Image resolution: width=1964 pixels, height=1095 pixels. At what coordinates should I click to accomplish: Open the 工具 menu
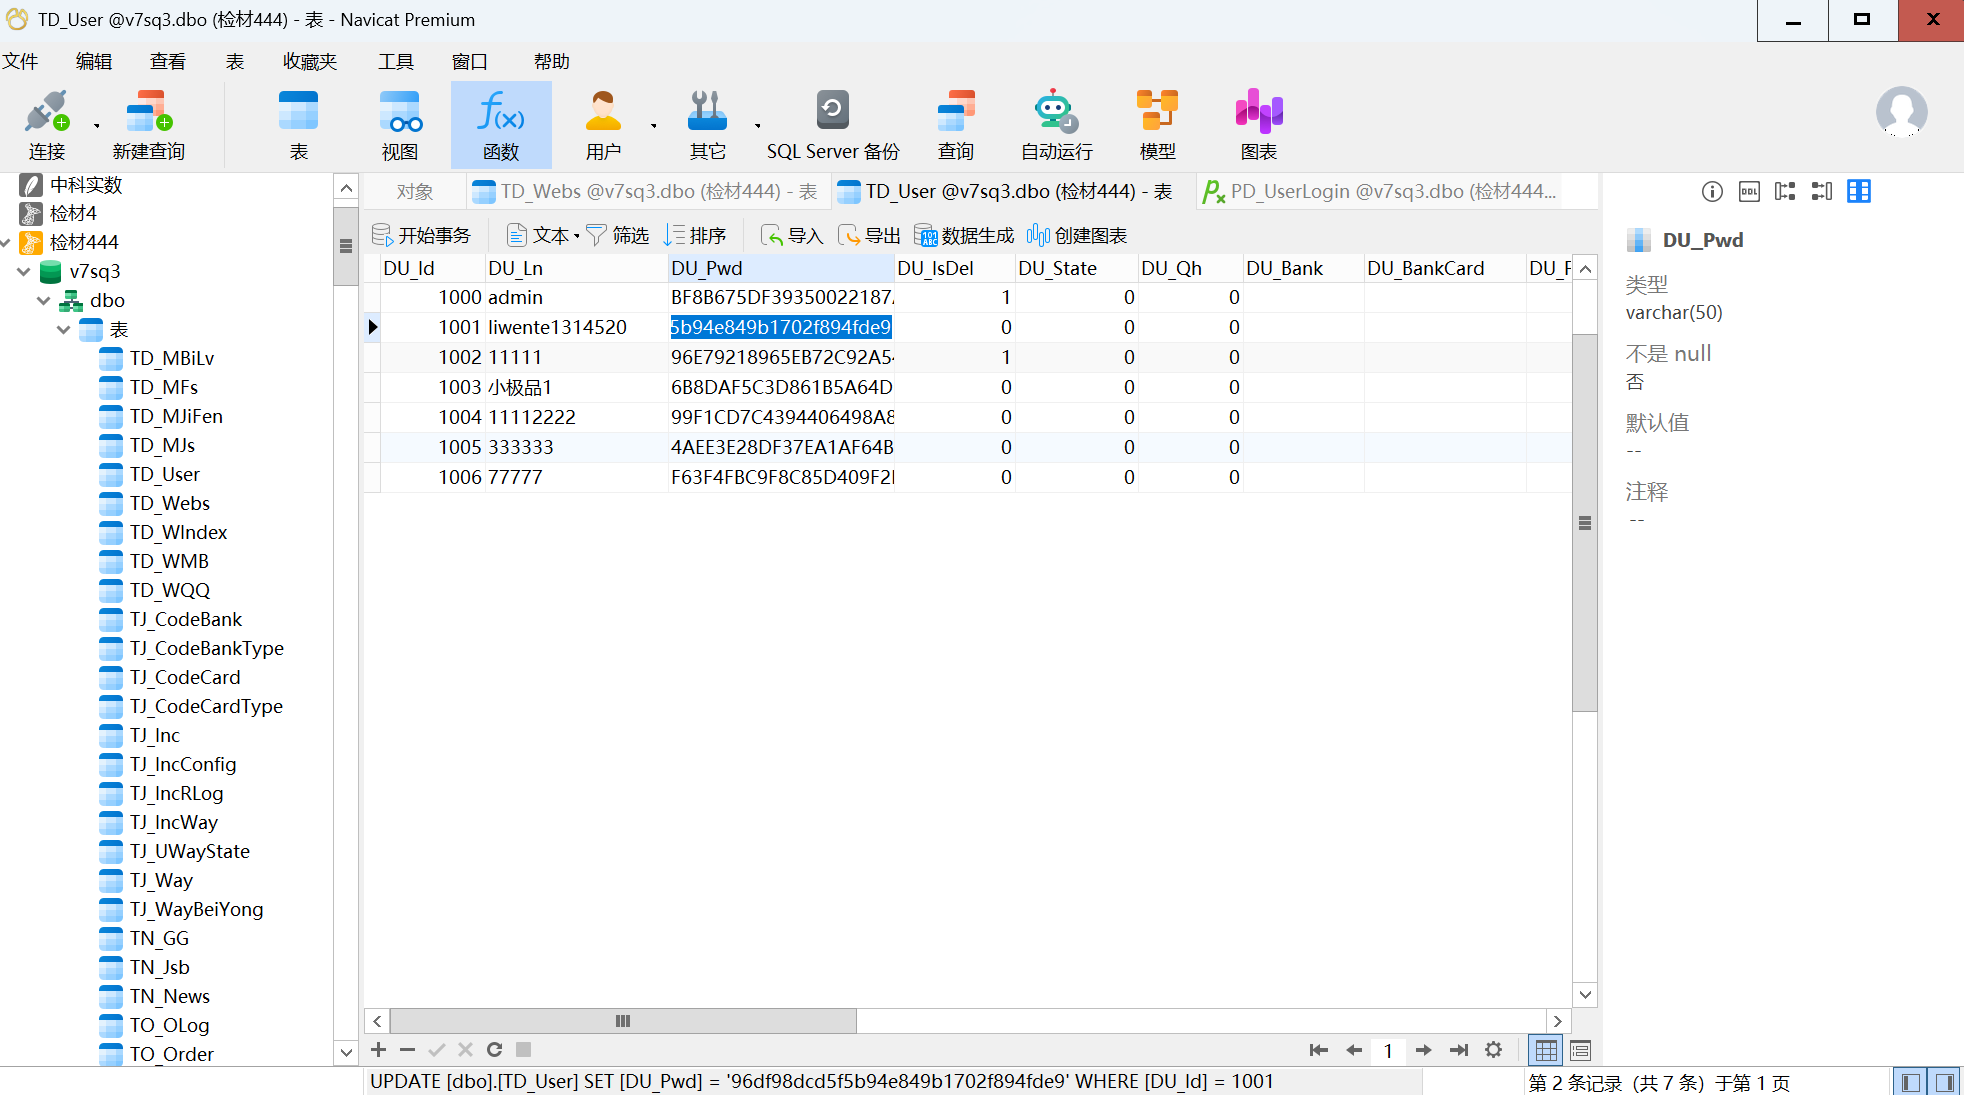click(395, 62)
